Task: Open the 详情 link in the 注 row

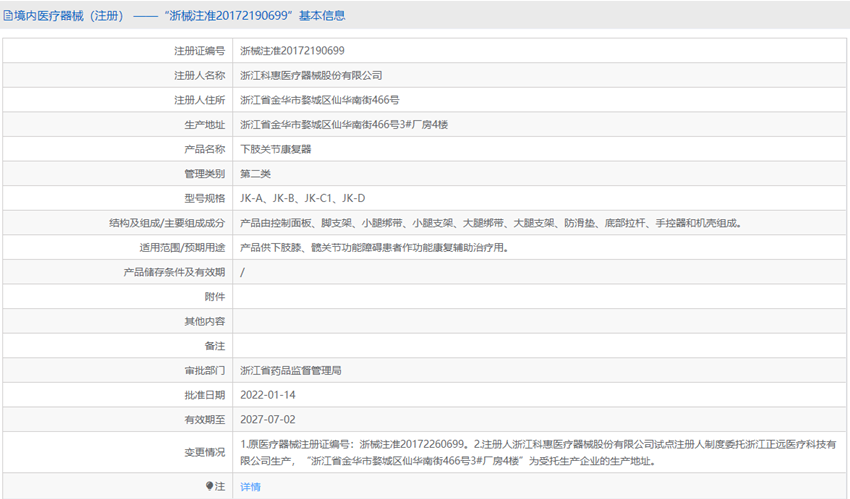Action: [x=250, y=487]
